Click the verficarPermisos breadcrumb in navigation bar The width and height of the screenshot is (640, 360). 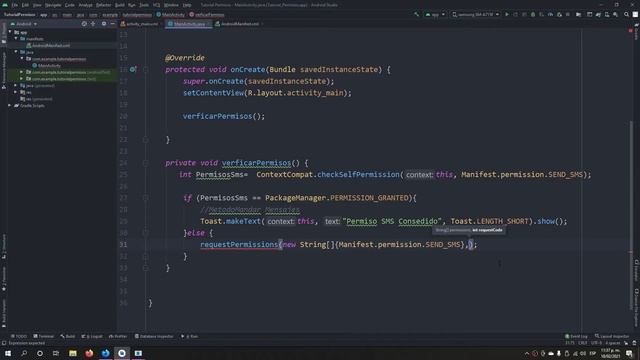click(x=207, y=15)
